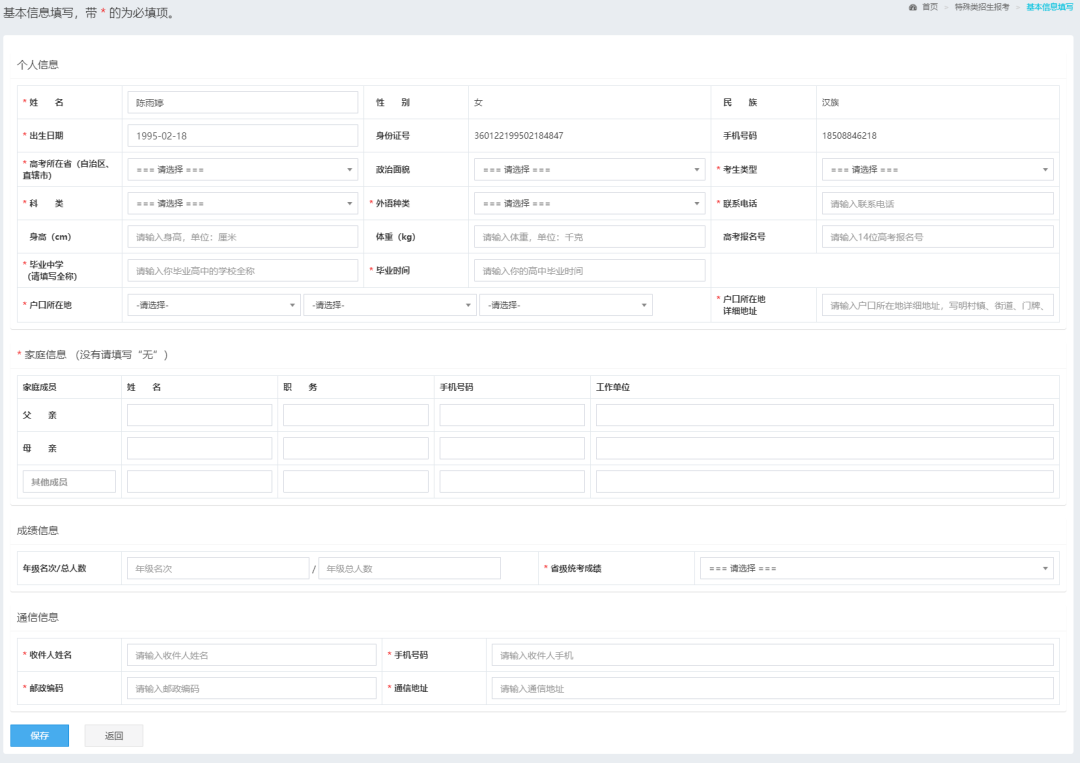Open 考生类型 dropdown
The image size is (1080, 763).
937,169
